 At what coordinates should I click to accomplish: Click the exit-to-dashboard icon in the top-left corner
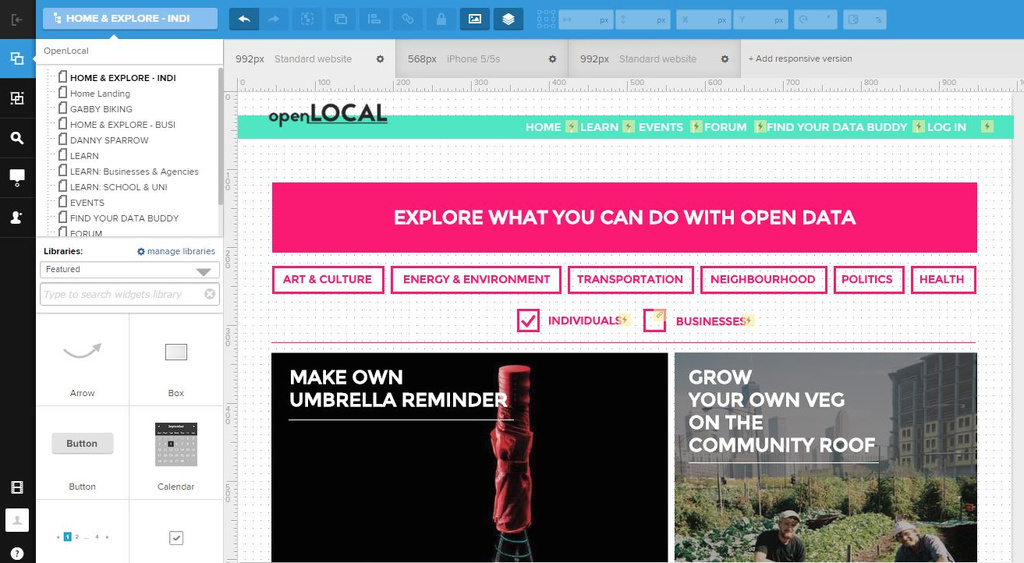coord(17,19)
